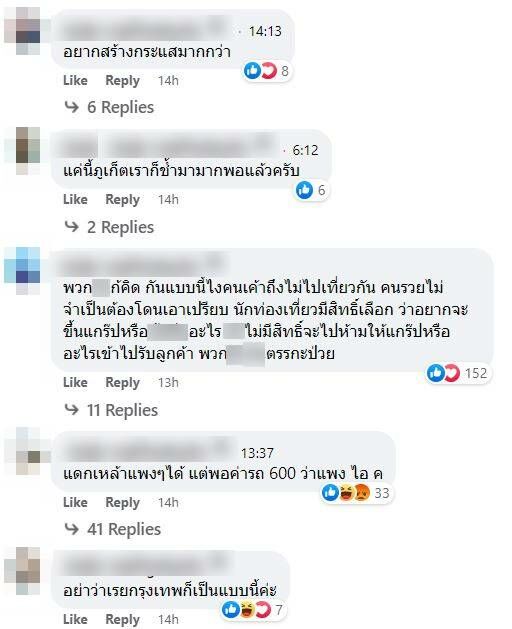The image size is (512, 629).
Task: Open the reactions on the comment with 152 reactions
Action: click(x=457, y=373)
